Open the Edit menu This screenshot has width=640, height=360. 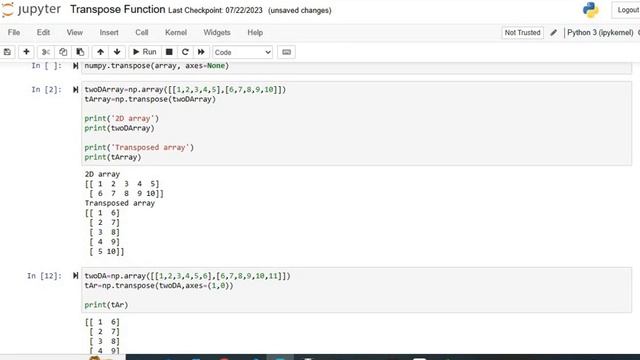coord(43,33)
